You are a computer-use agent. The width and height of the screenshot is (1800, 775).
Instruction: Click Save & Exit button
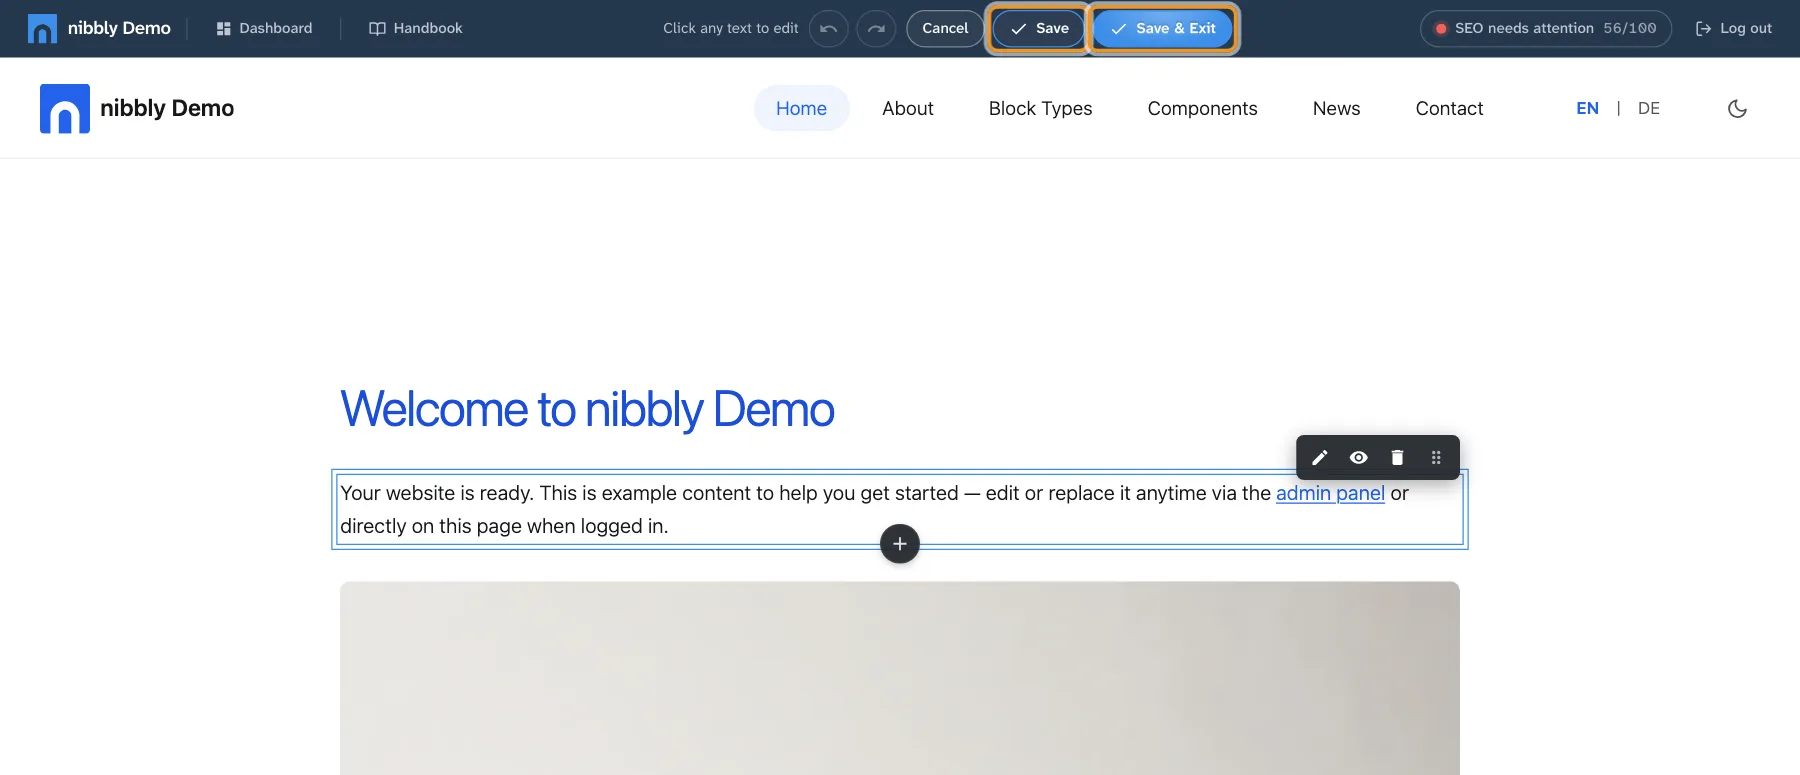(1163, 29)
